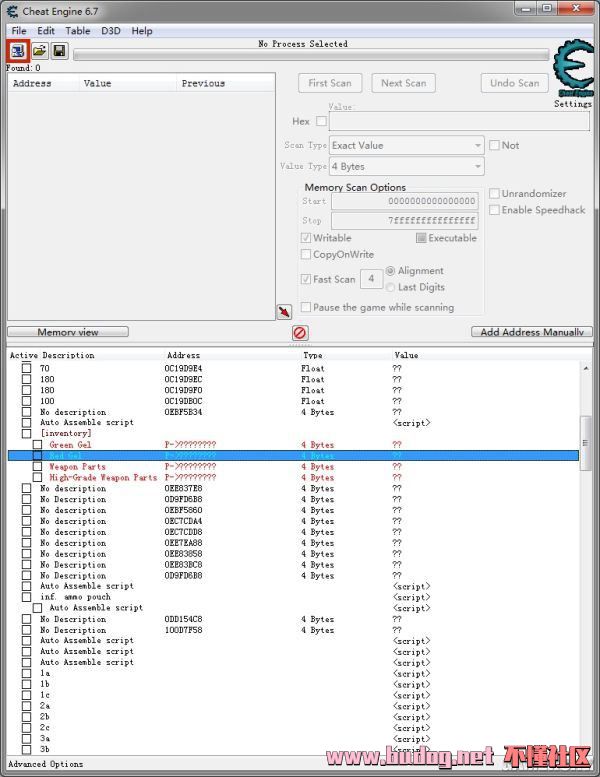Image resolution: width=600 pixels, height=777 pixels.
Task: Open the Table menu
Action: pyautogui.click(x=78, y=31)
